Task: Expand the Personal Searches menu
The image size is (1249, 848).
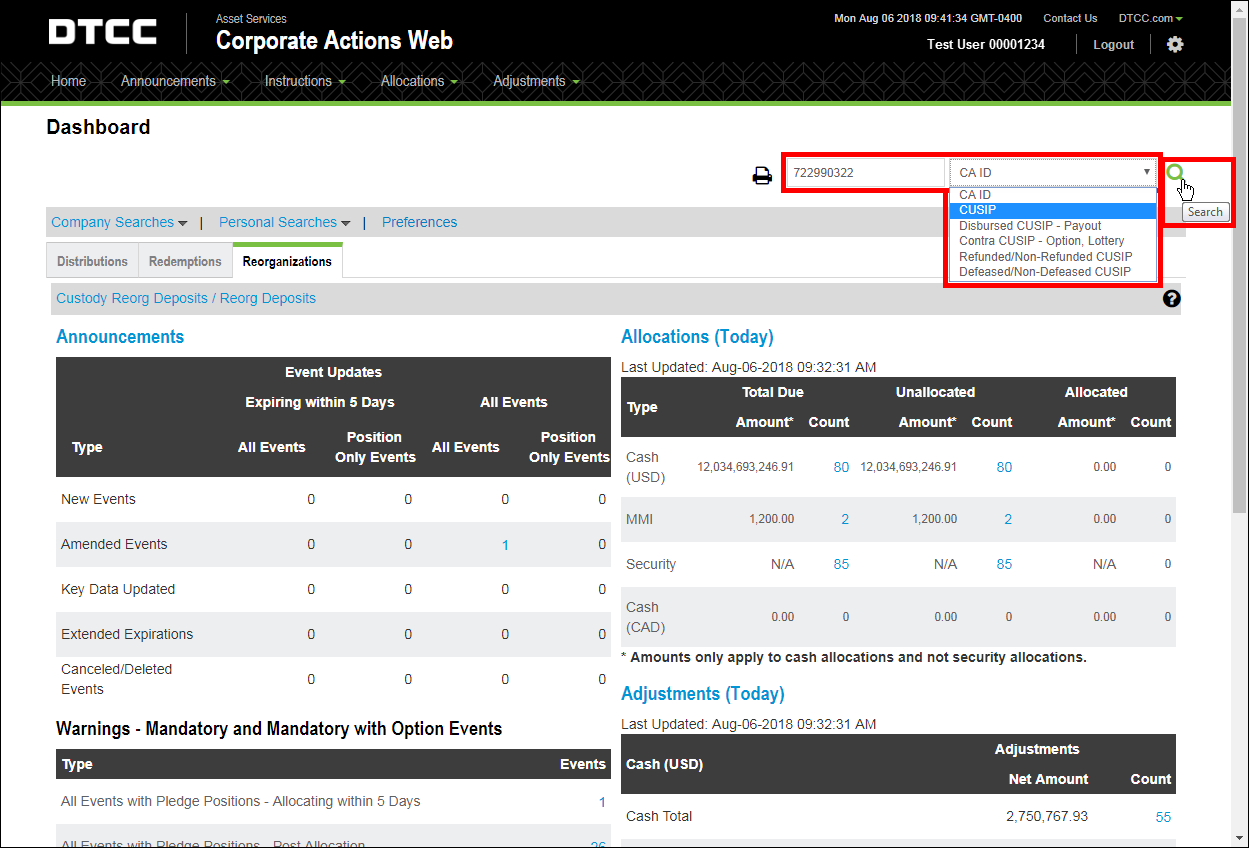Action: (284, 222)
